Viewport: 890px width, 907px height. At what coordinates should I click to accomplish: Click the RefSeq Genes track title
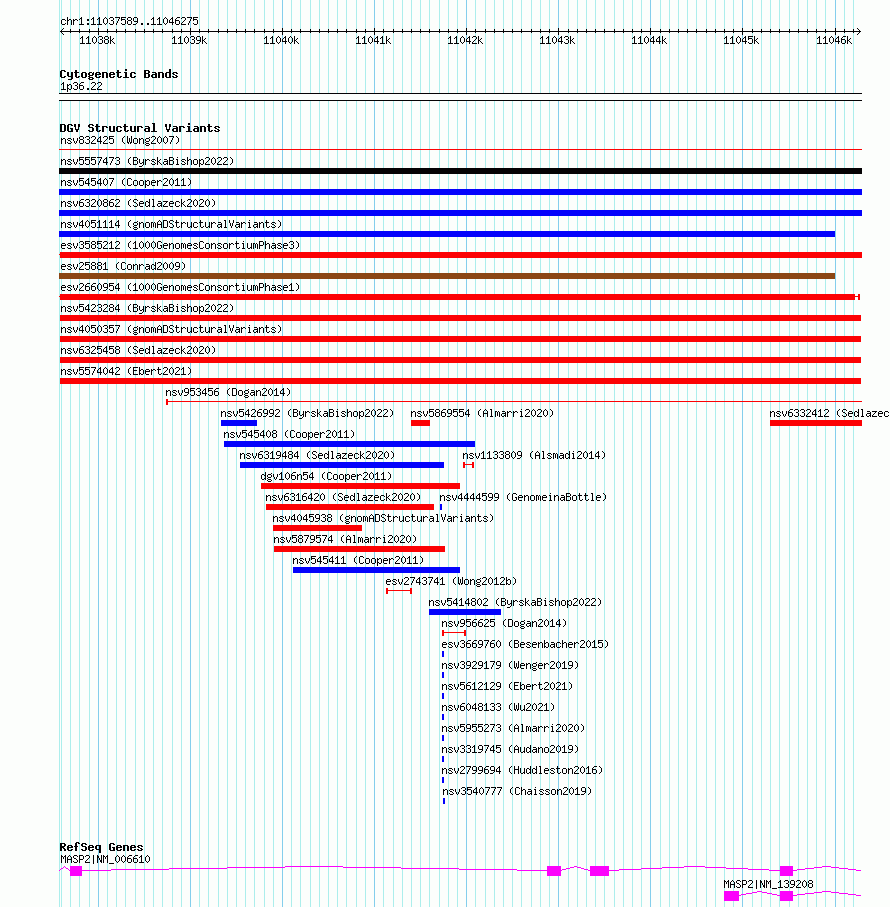pos(101,847)
